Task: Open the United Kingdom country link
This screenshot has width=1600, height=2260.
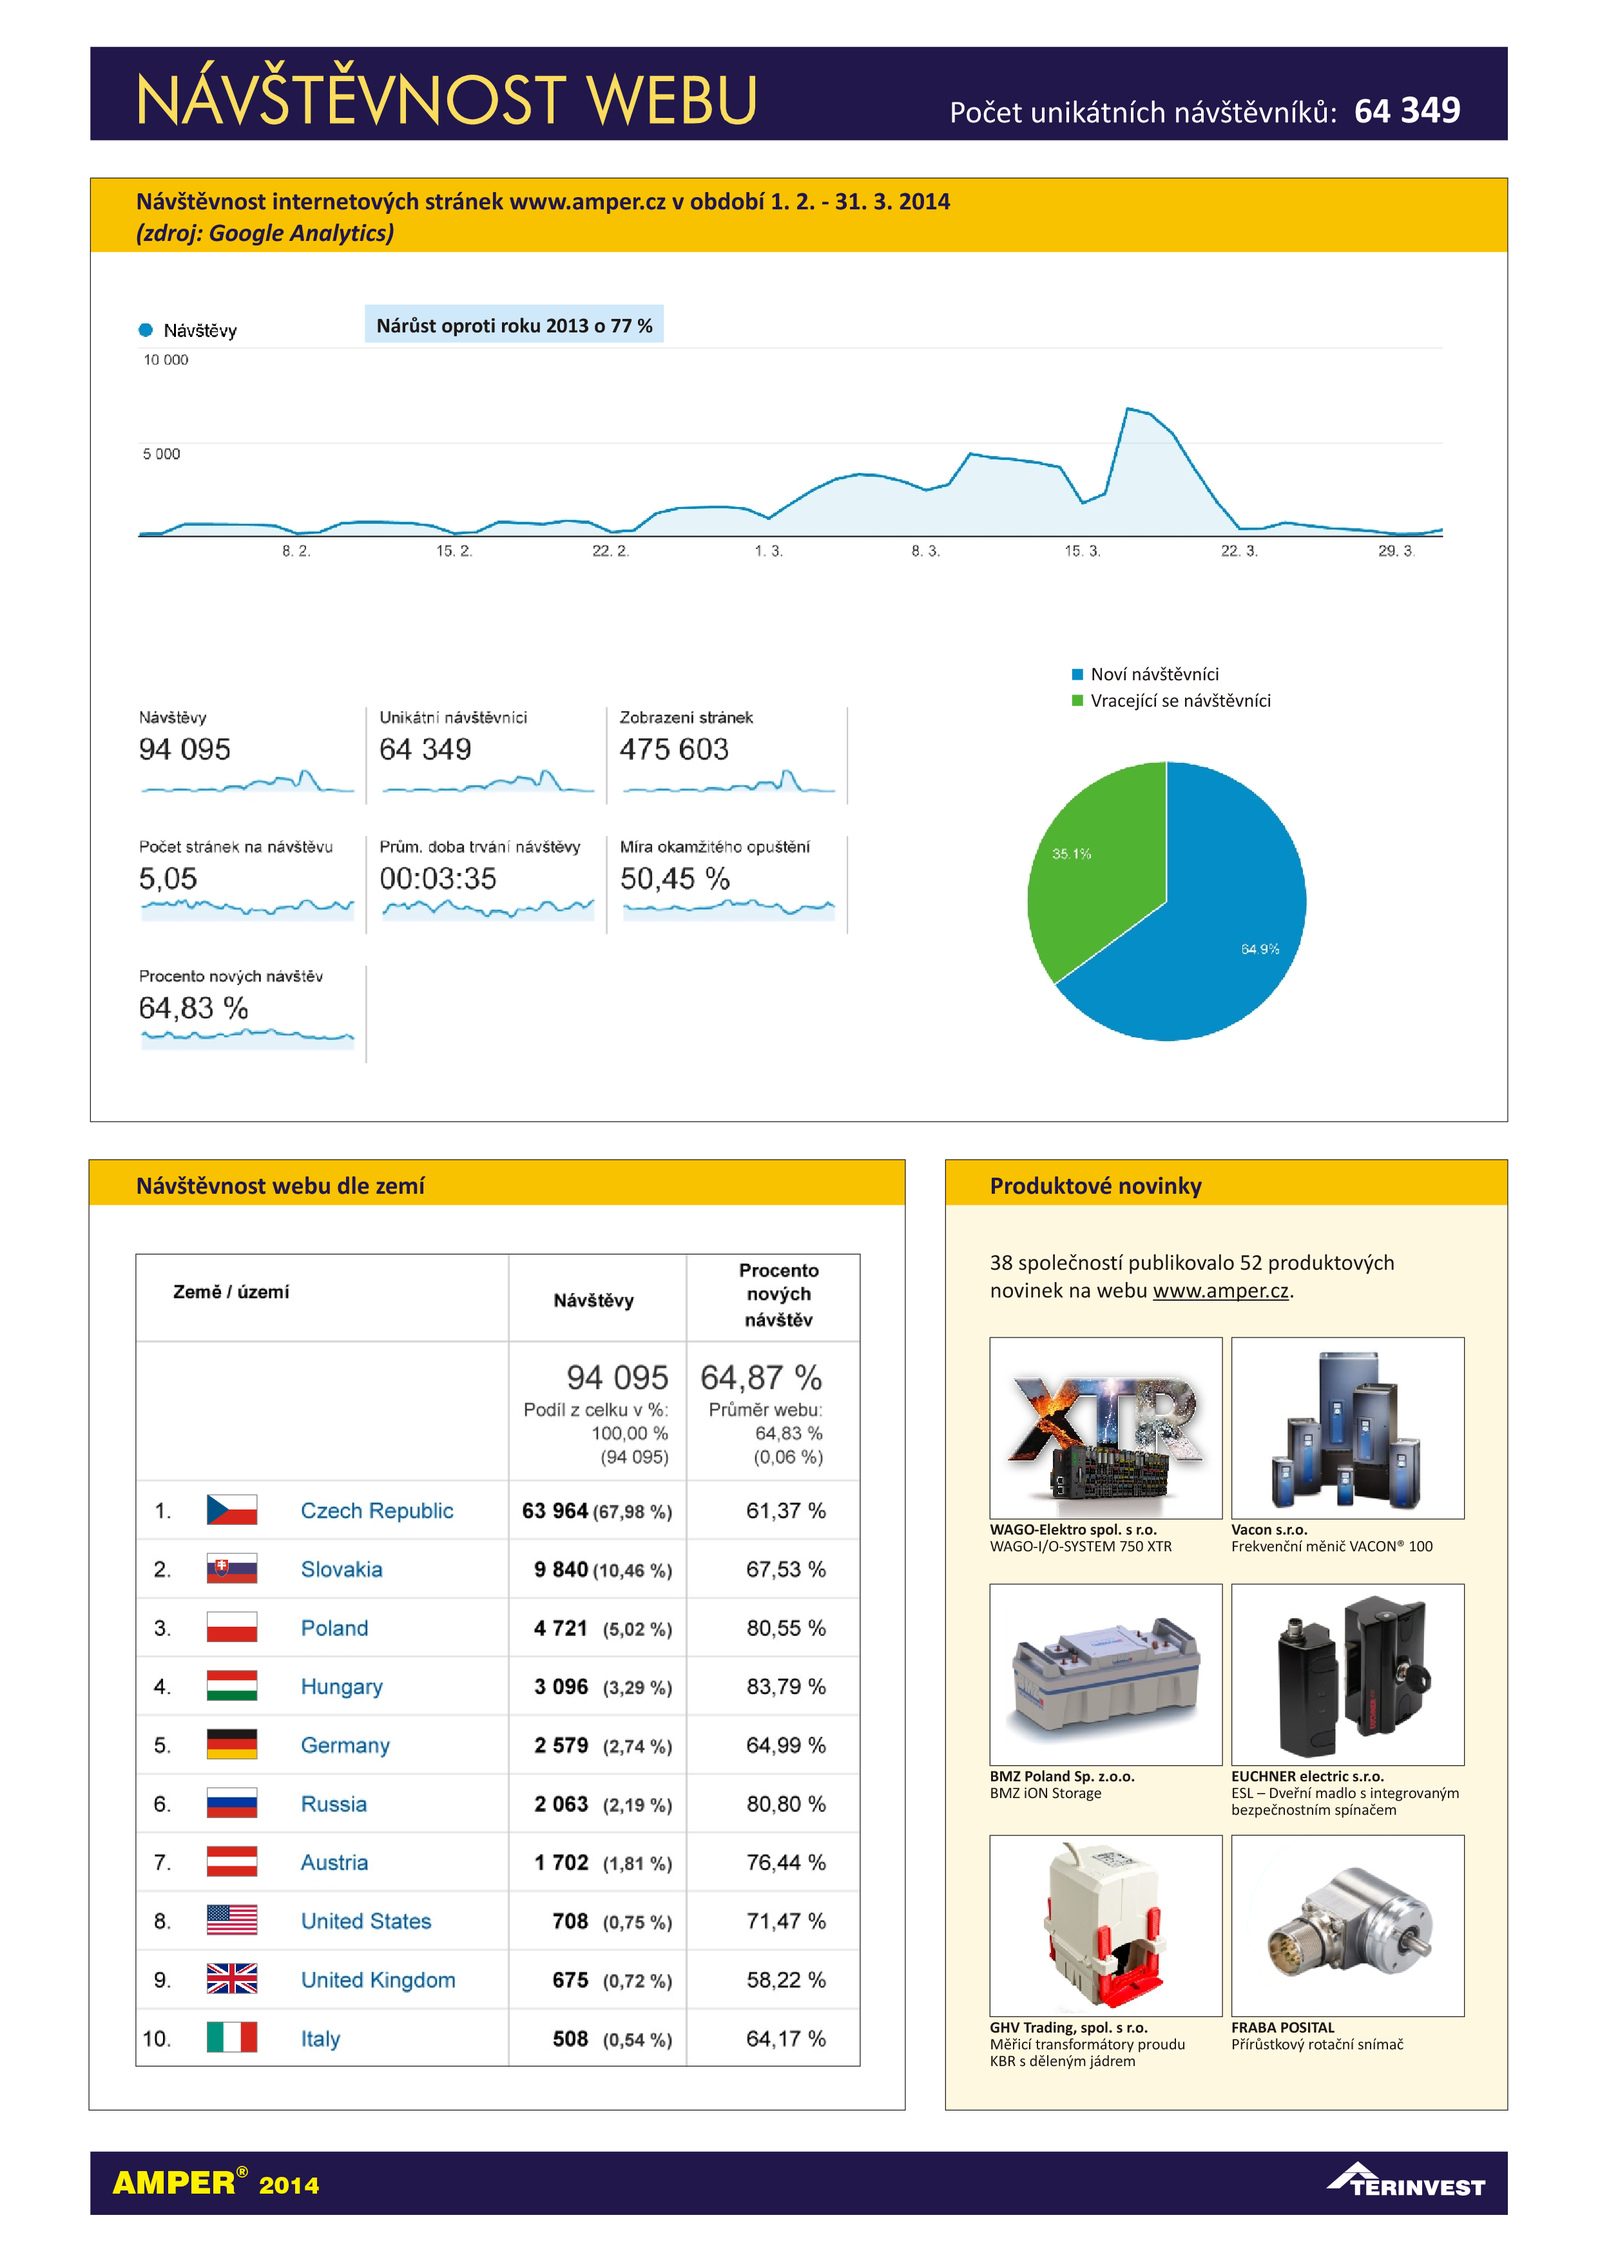Action: (x=377, y=1980)
